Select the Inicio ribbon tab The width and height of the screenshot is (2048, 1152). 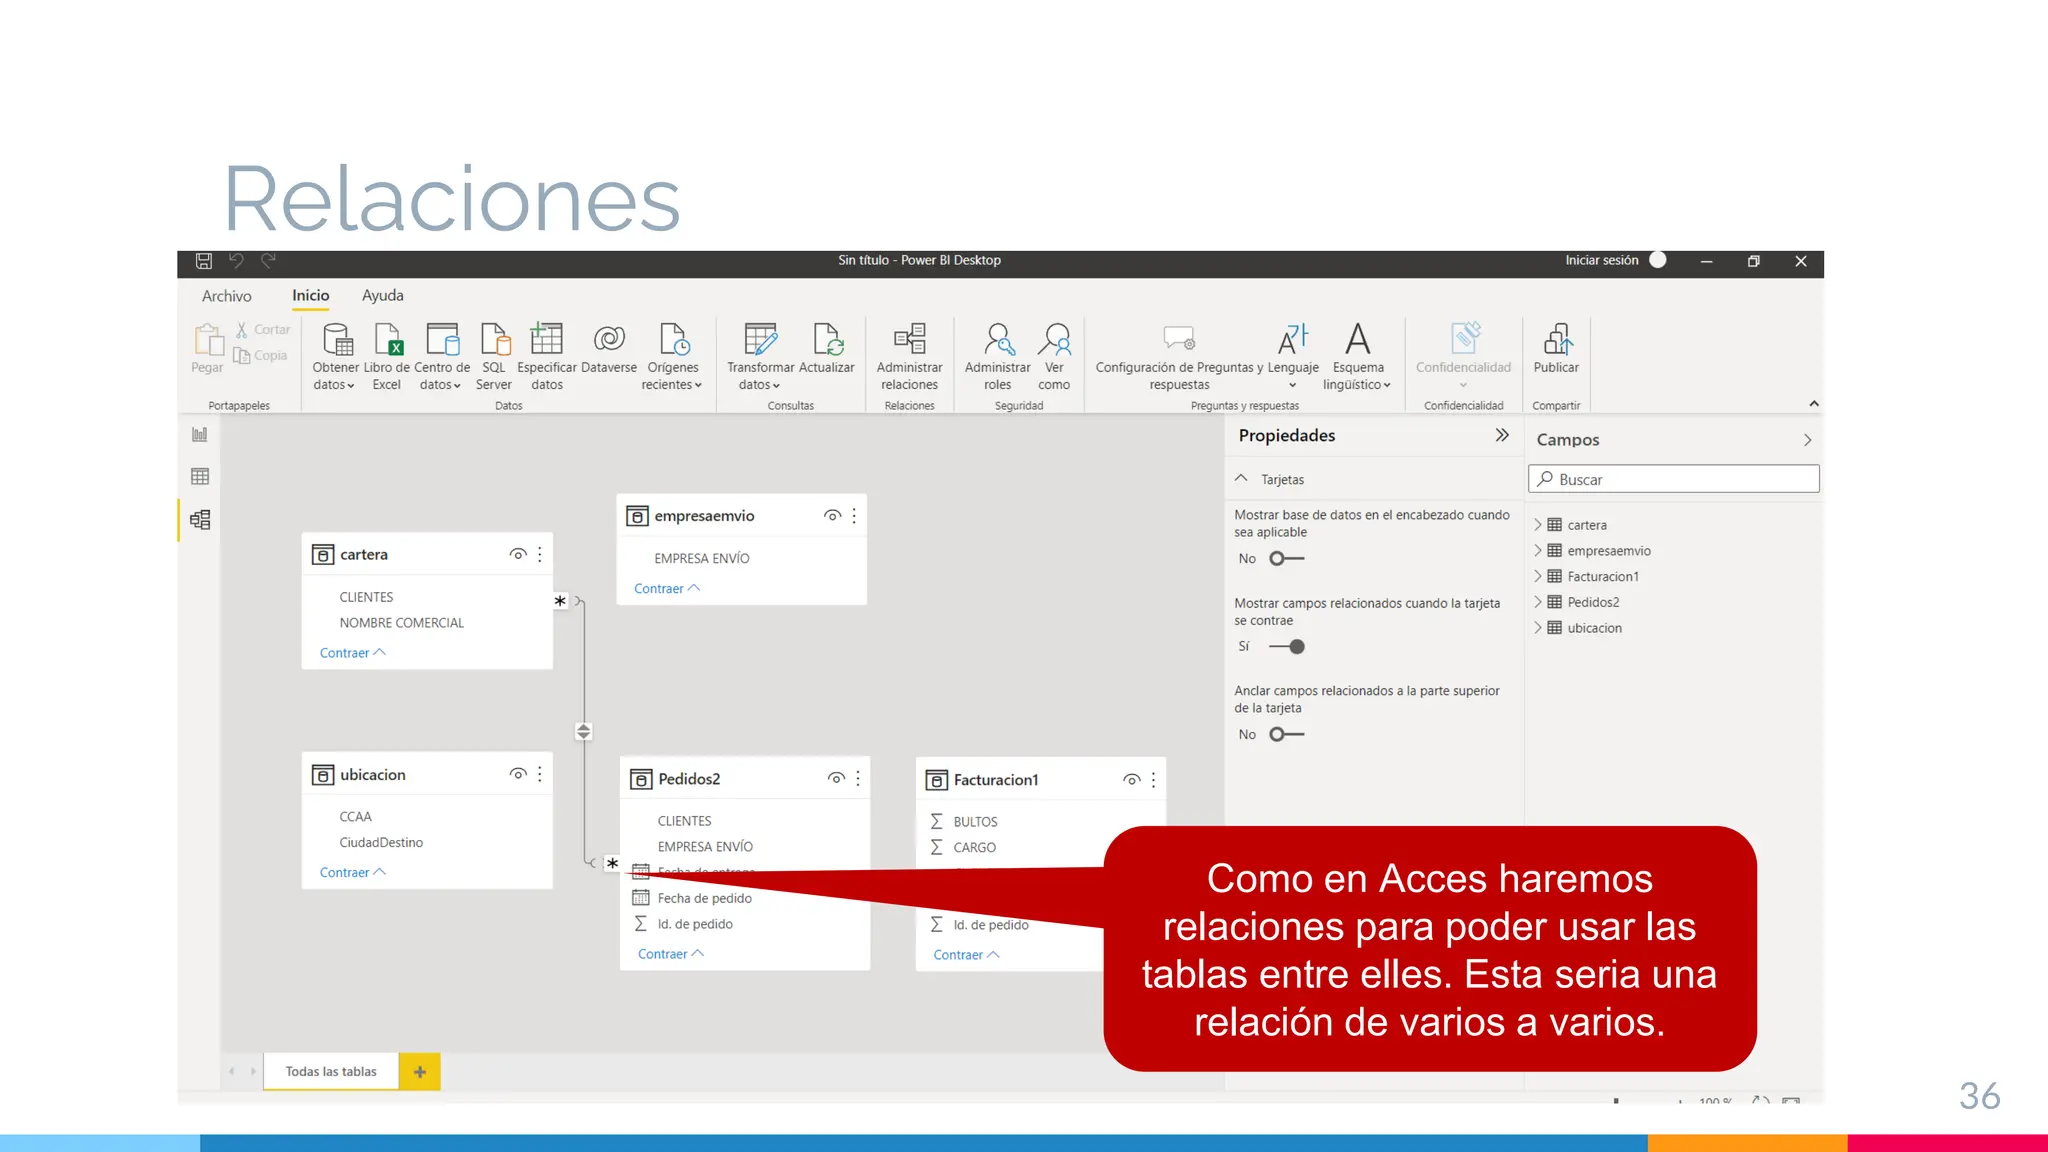point(311,296)
